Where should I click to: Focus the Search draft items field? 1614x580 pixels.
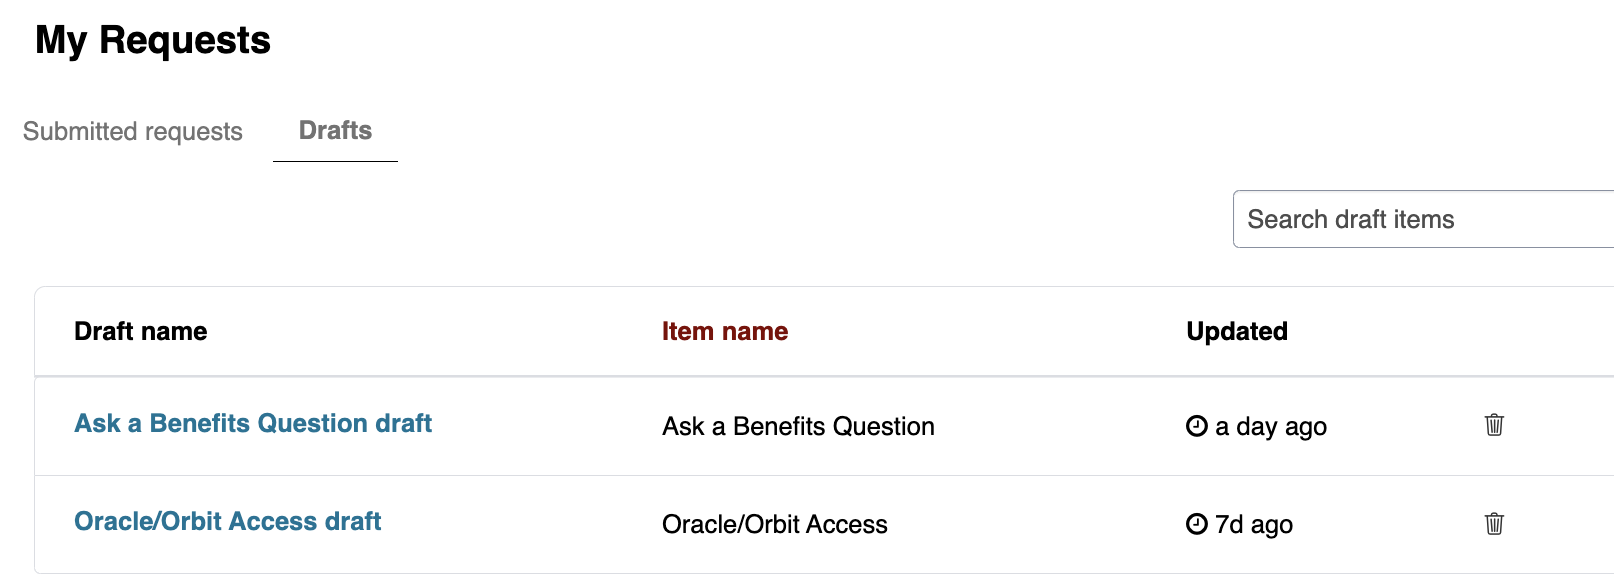tap(1420, 219)
